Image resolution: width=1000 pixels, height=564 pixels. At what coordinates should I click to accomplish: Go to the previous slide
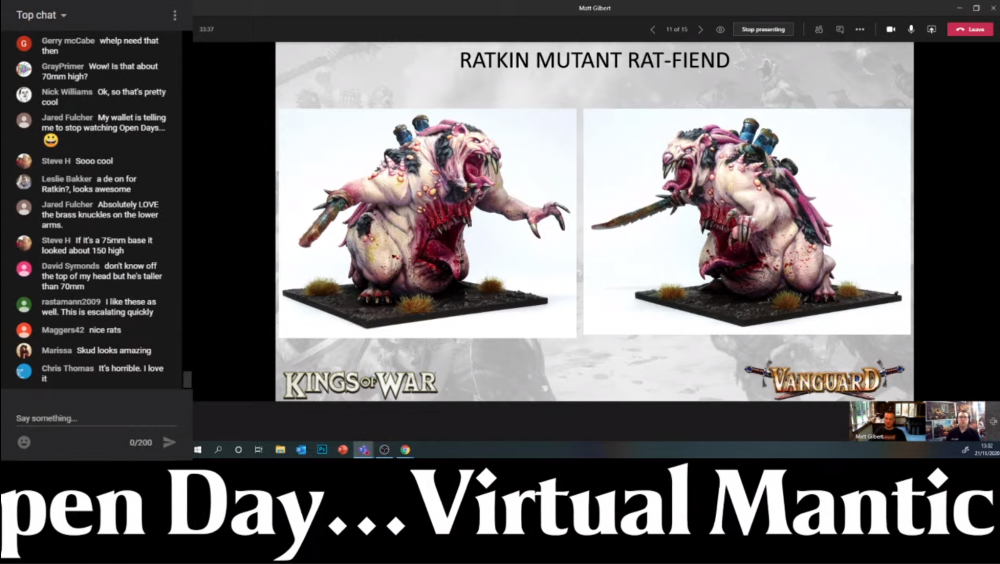(653, 30)
